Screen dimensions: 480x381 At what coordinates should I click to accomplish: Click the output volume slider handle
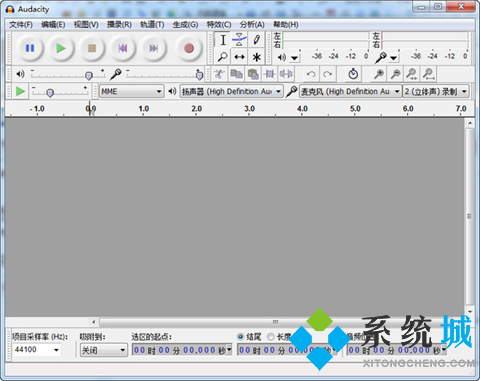[x=89, y=76]
